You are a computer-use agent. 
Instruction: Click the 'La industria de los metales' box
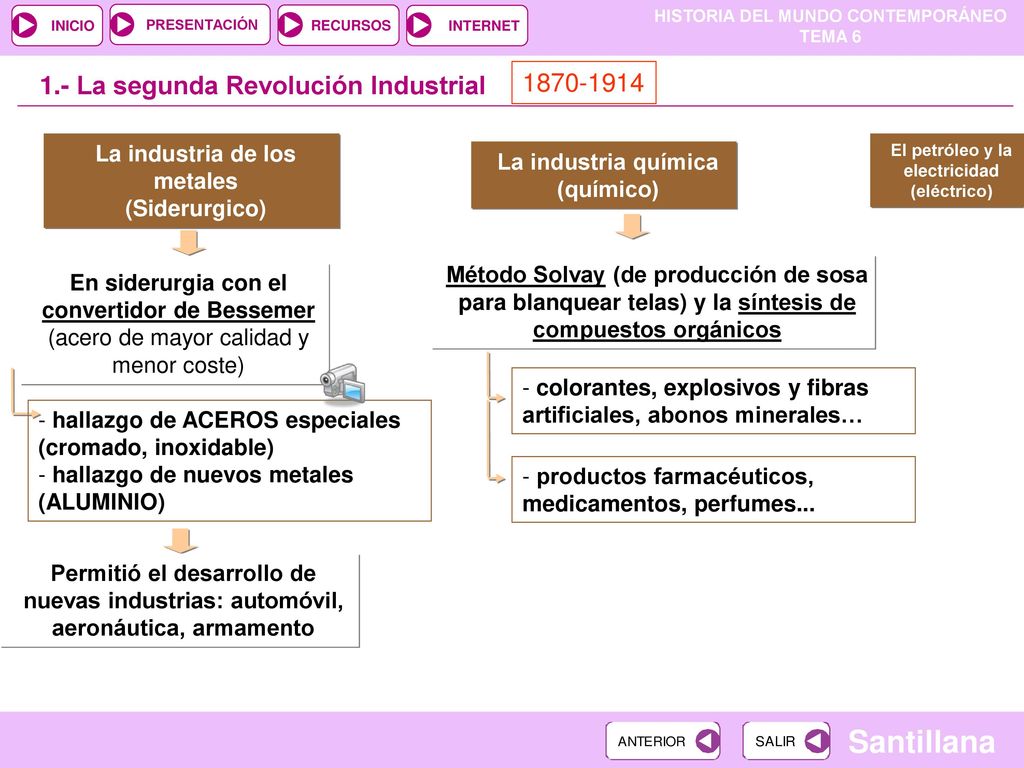point(192,182)
